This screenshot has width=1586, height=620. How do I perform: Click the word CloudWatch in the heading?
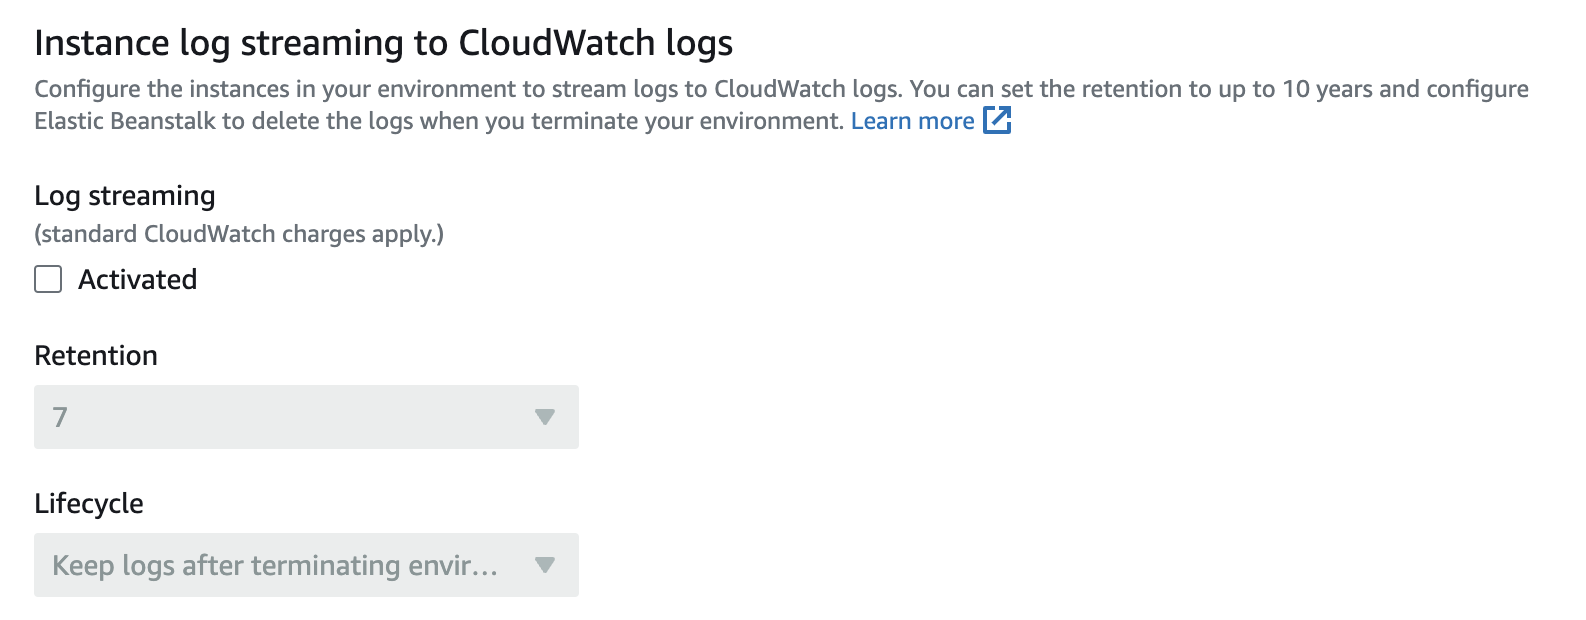click(556, 43)
